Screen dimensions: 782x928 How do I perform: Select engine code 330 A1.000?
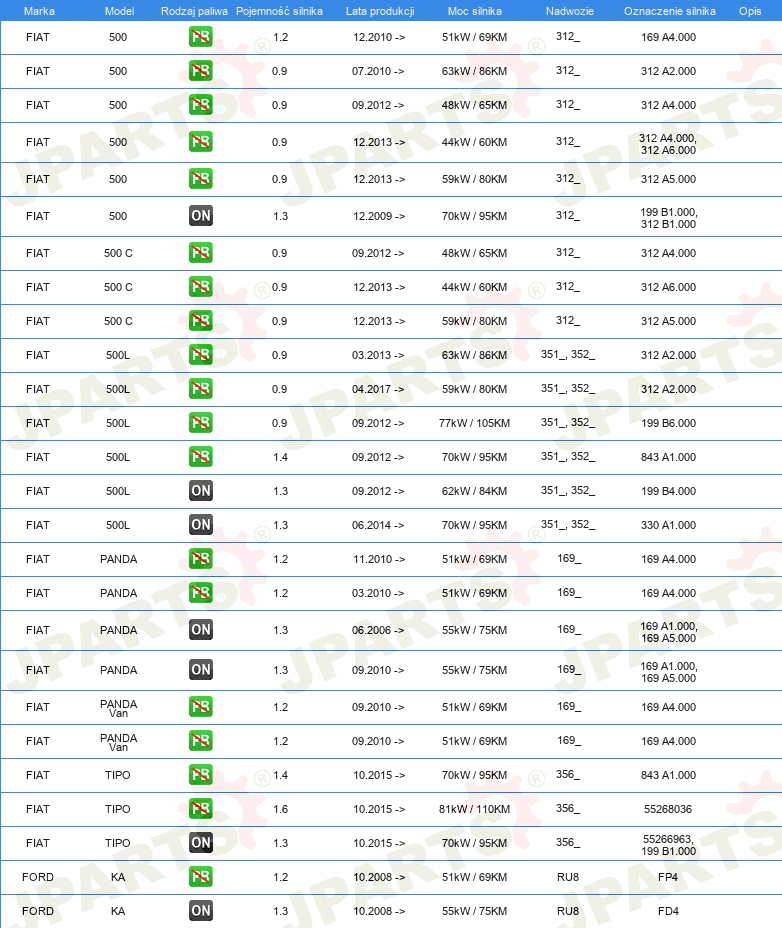pyautogui.click(x=668, y=525)
